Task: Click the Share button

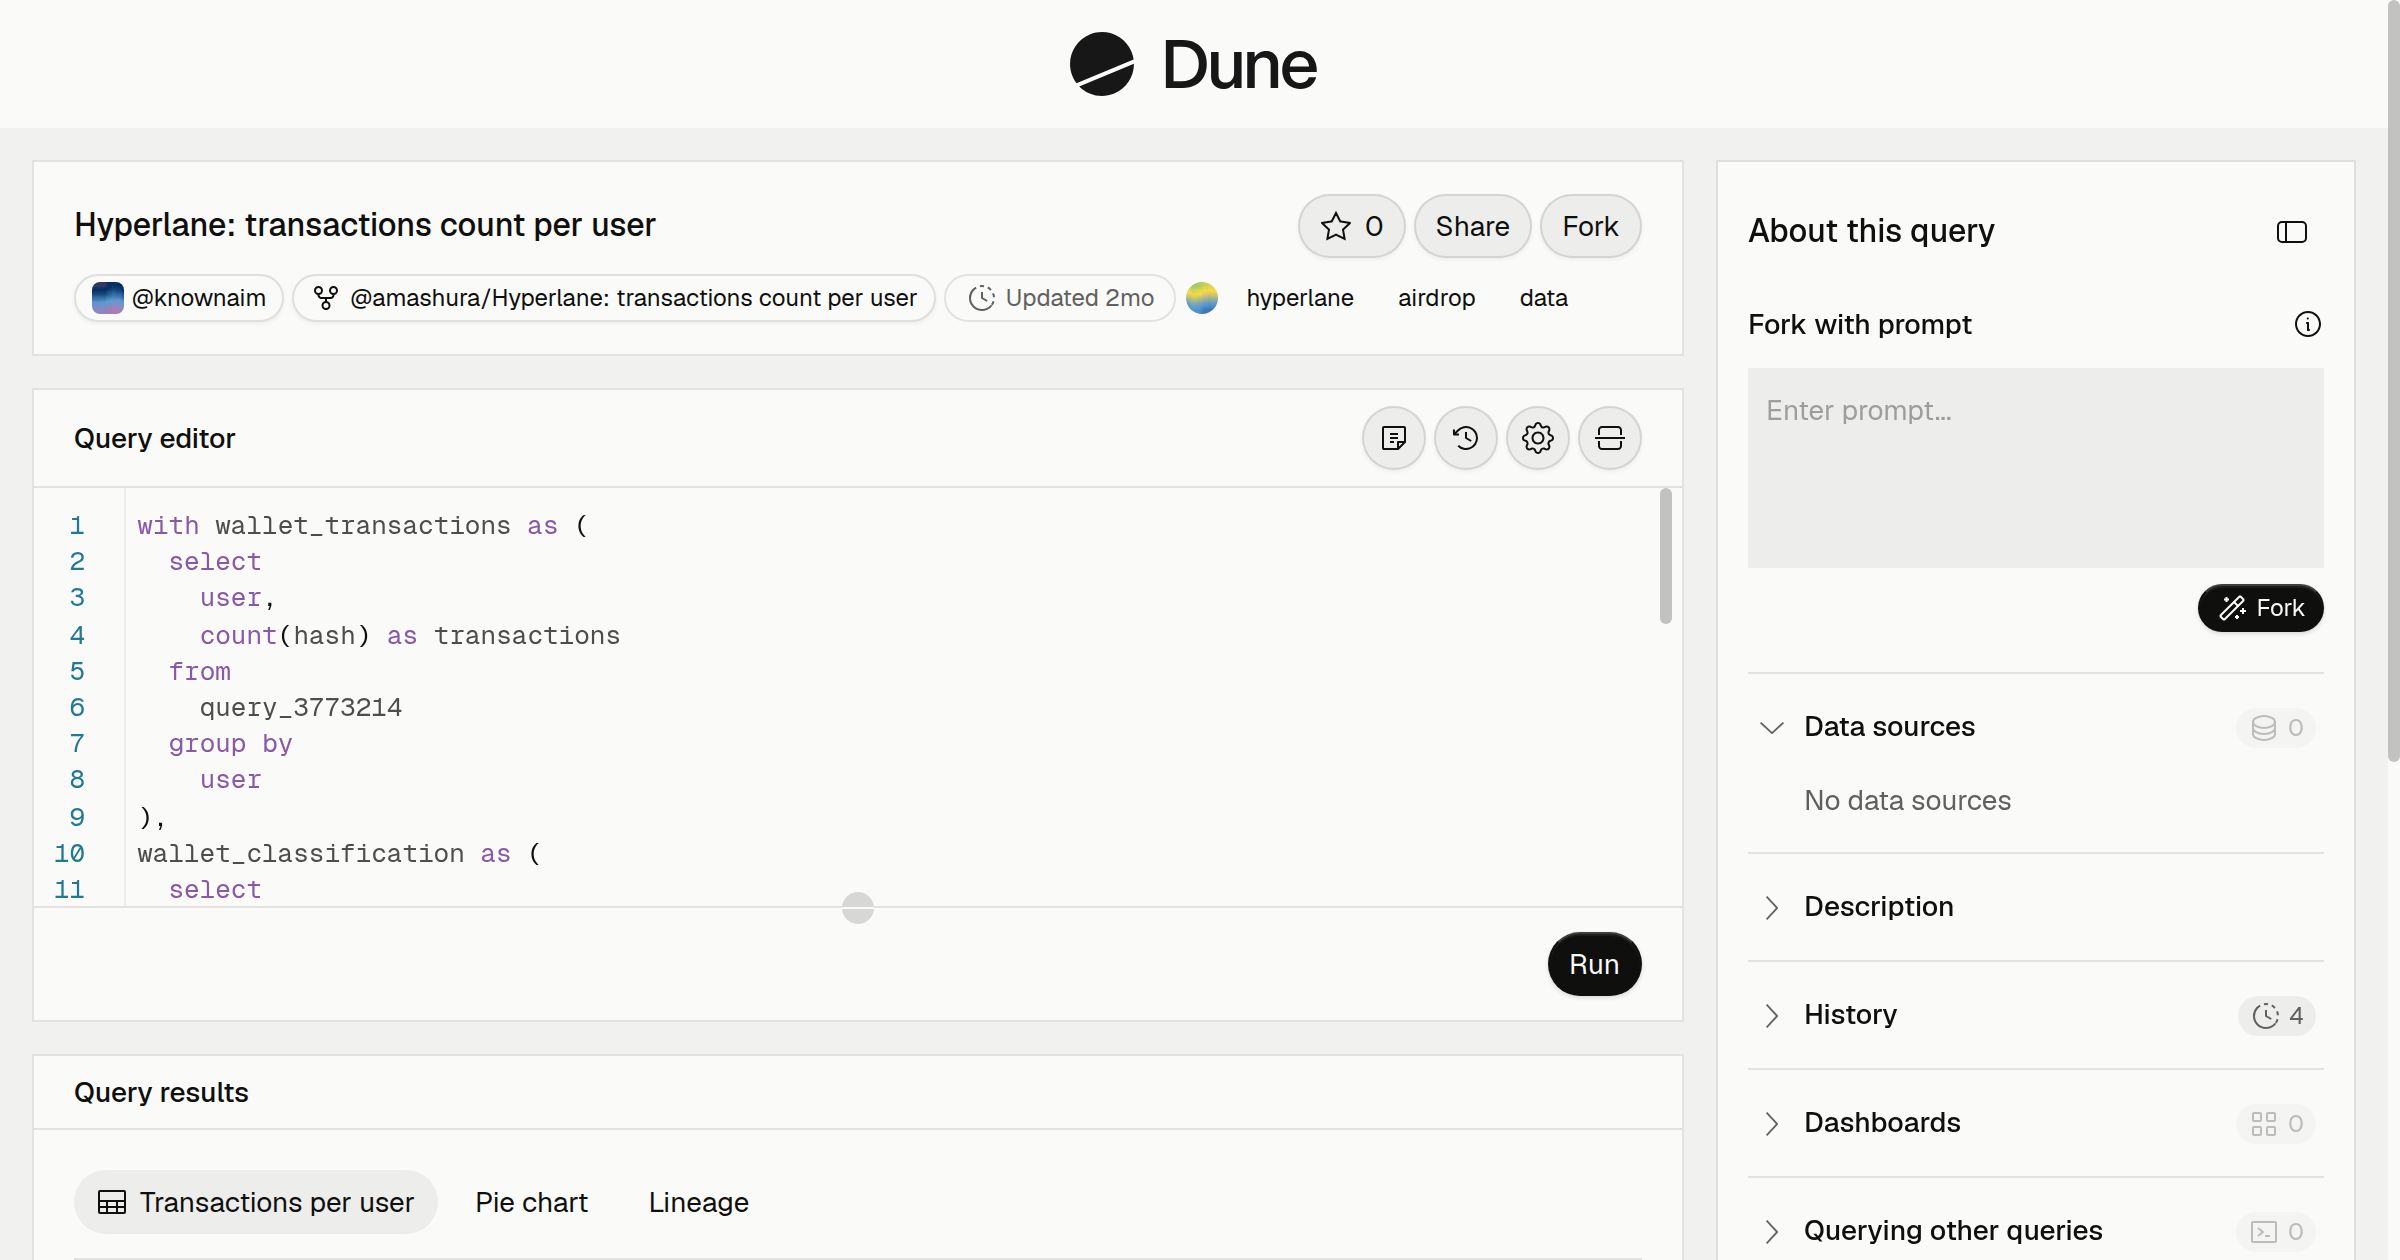Action: tap(1472, 226)
